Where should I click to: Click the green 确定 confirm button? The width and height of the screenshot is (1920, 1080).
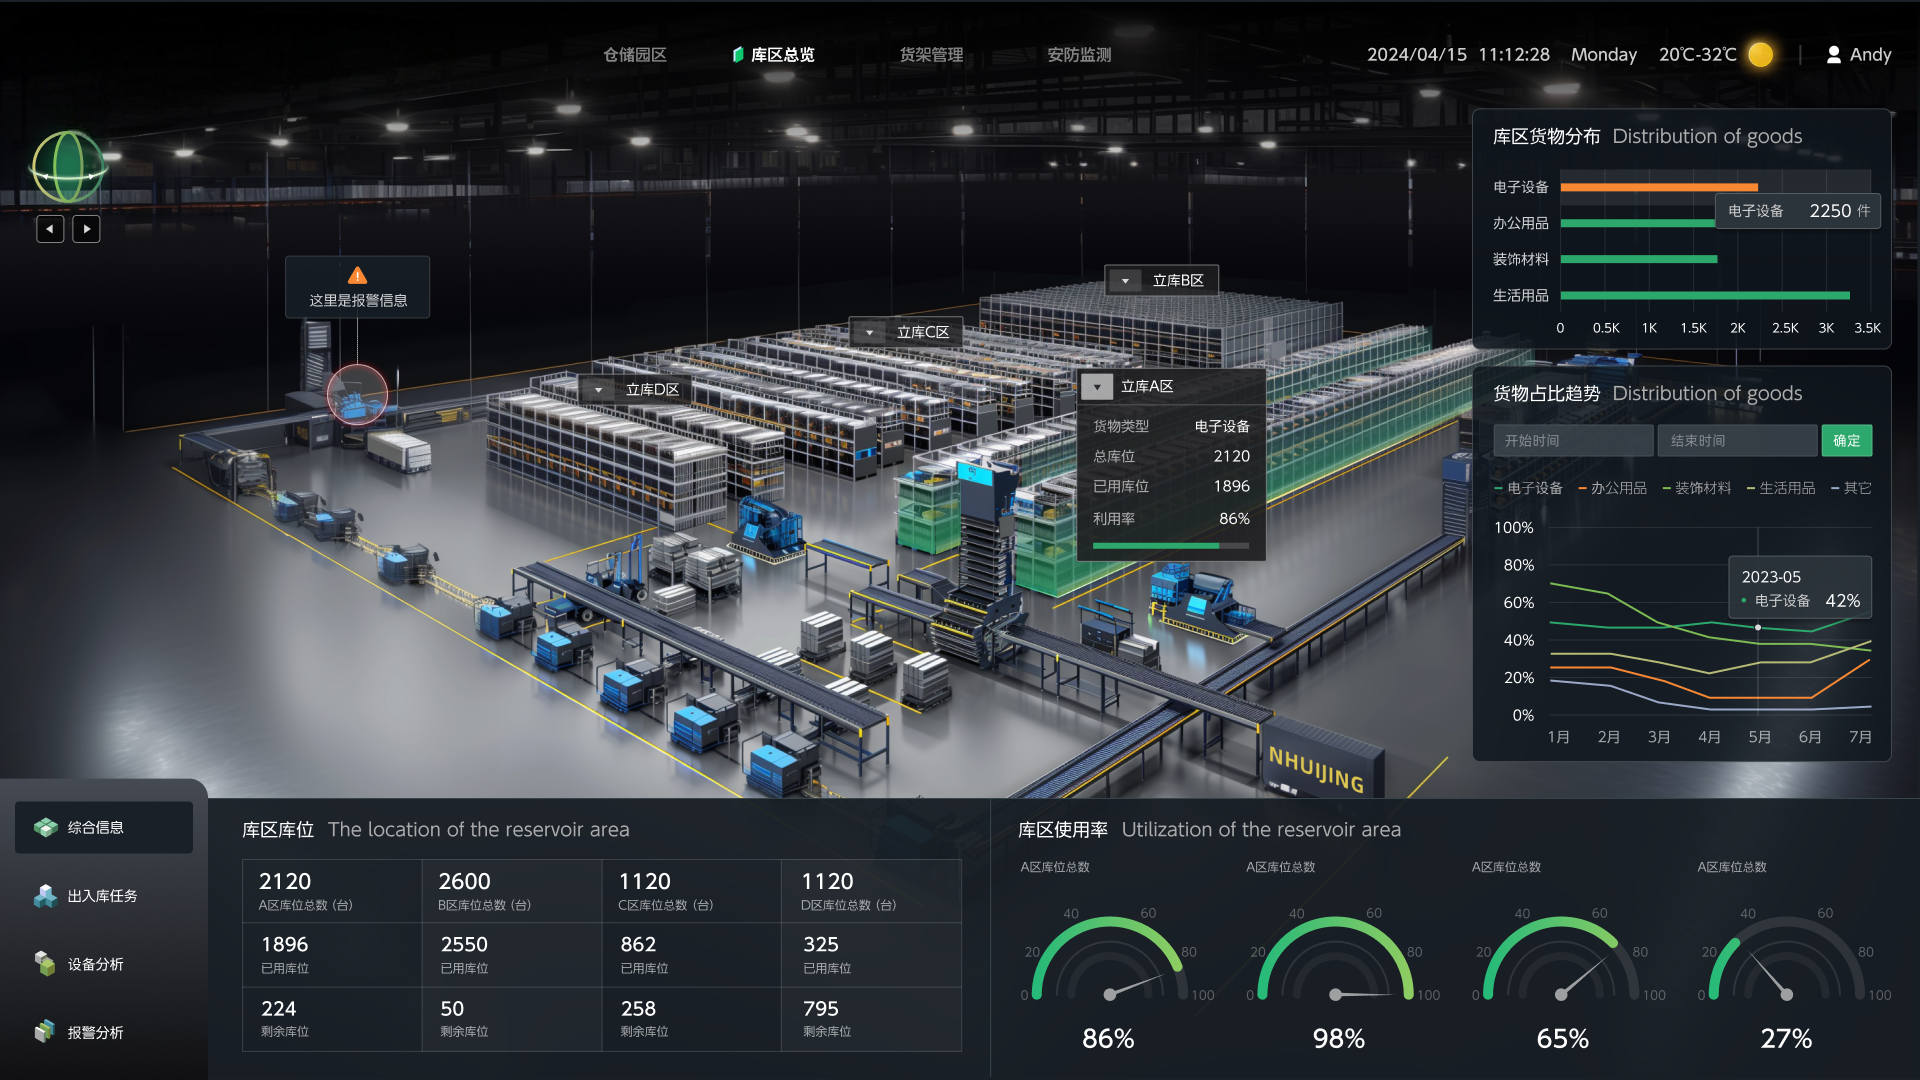(x=1846, y=441)
